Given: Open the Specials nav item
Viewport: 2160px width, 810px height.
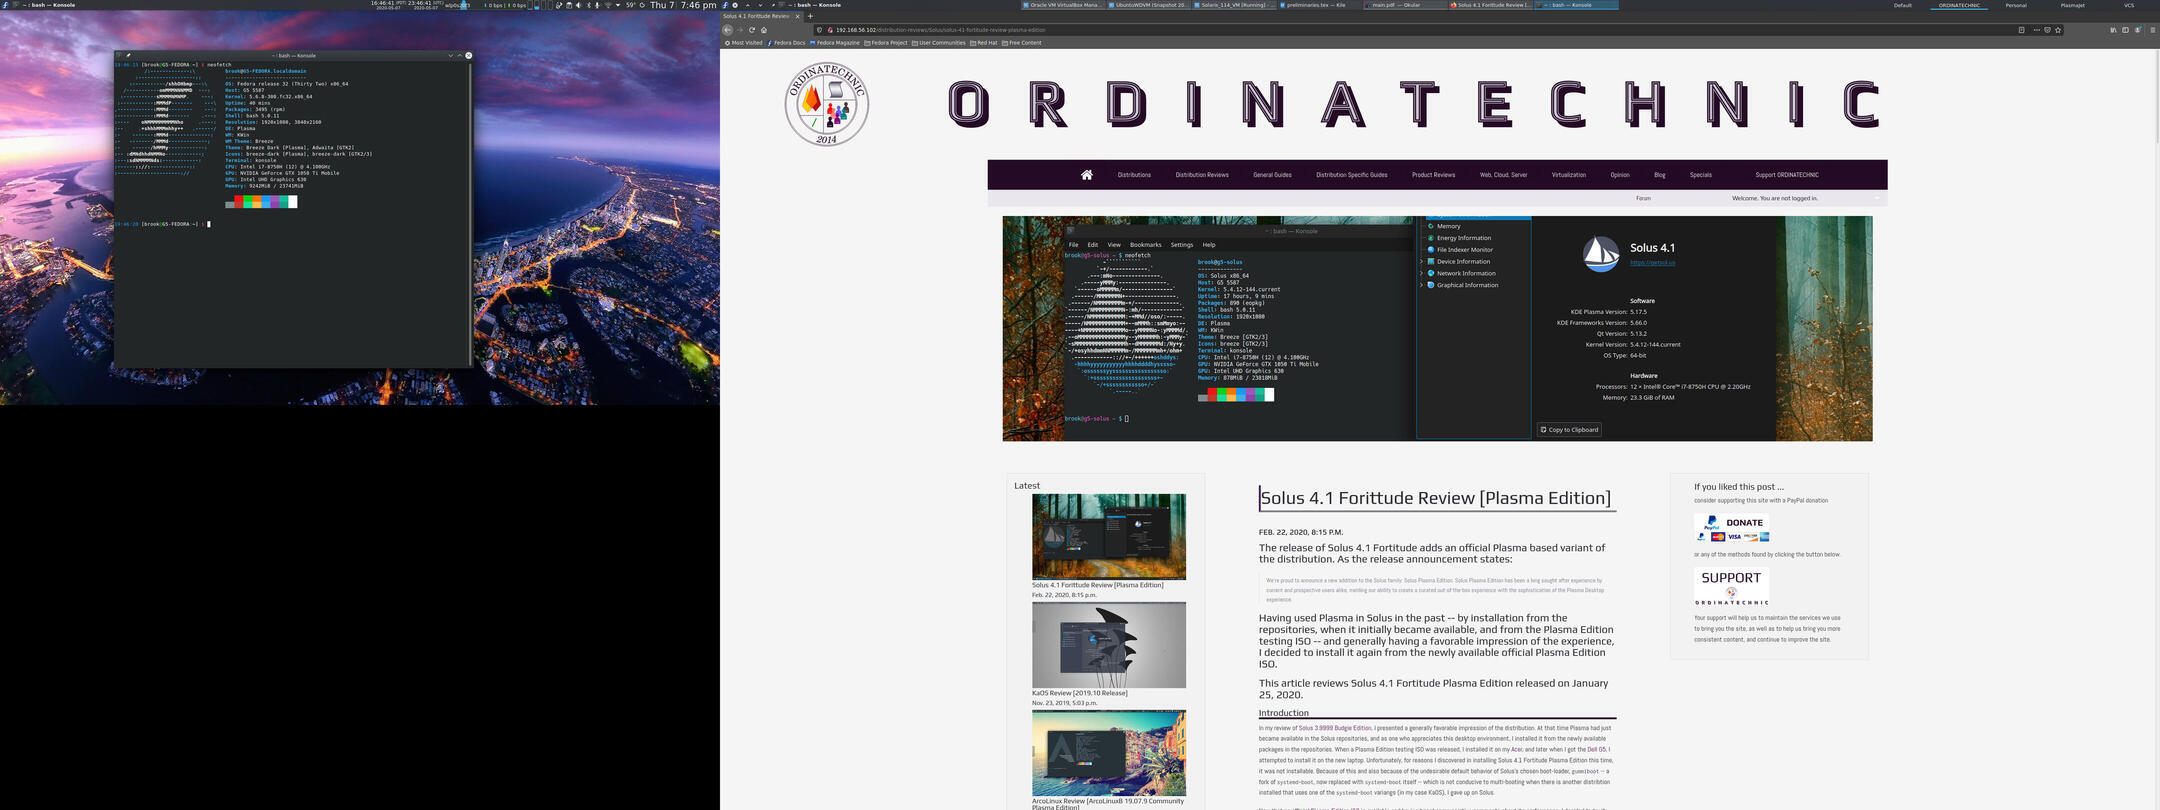Looking at the screenshot, I should click(1700, 175).
